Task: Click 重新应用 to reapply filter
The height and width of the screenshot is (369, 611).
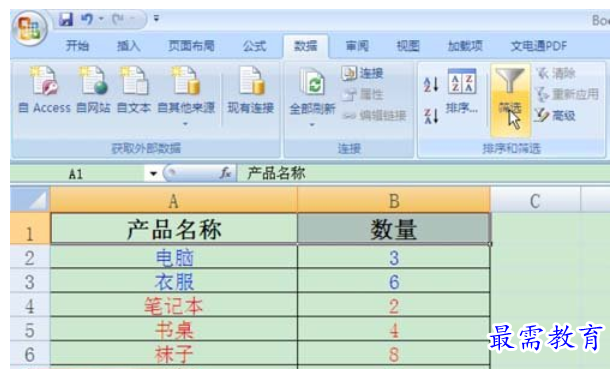Action: [x=567, y=94]
